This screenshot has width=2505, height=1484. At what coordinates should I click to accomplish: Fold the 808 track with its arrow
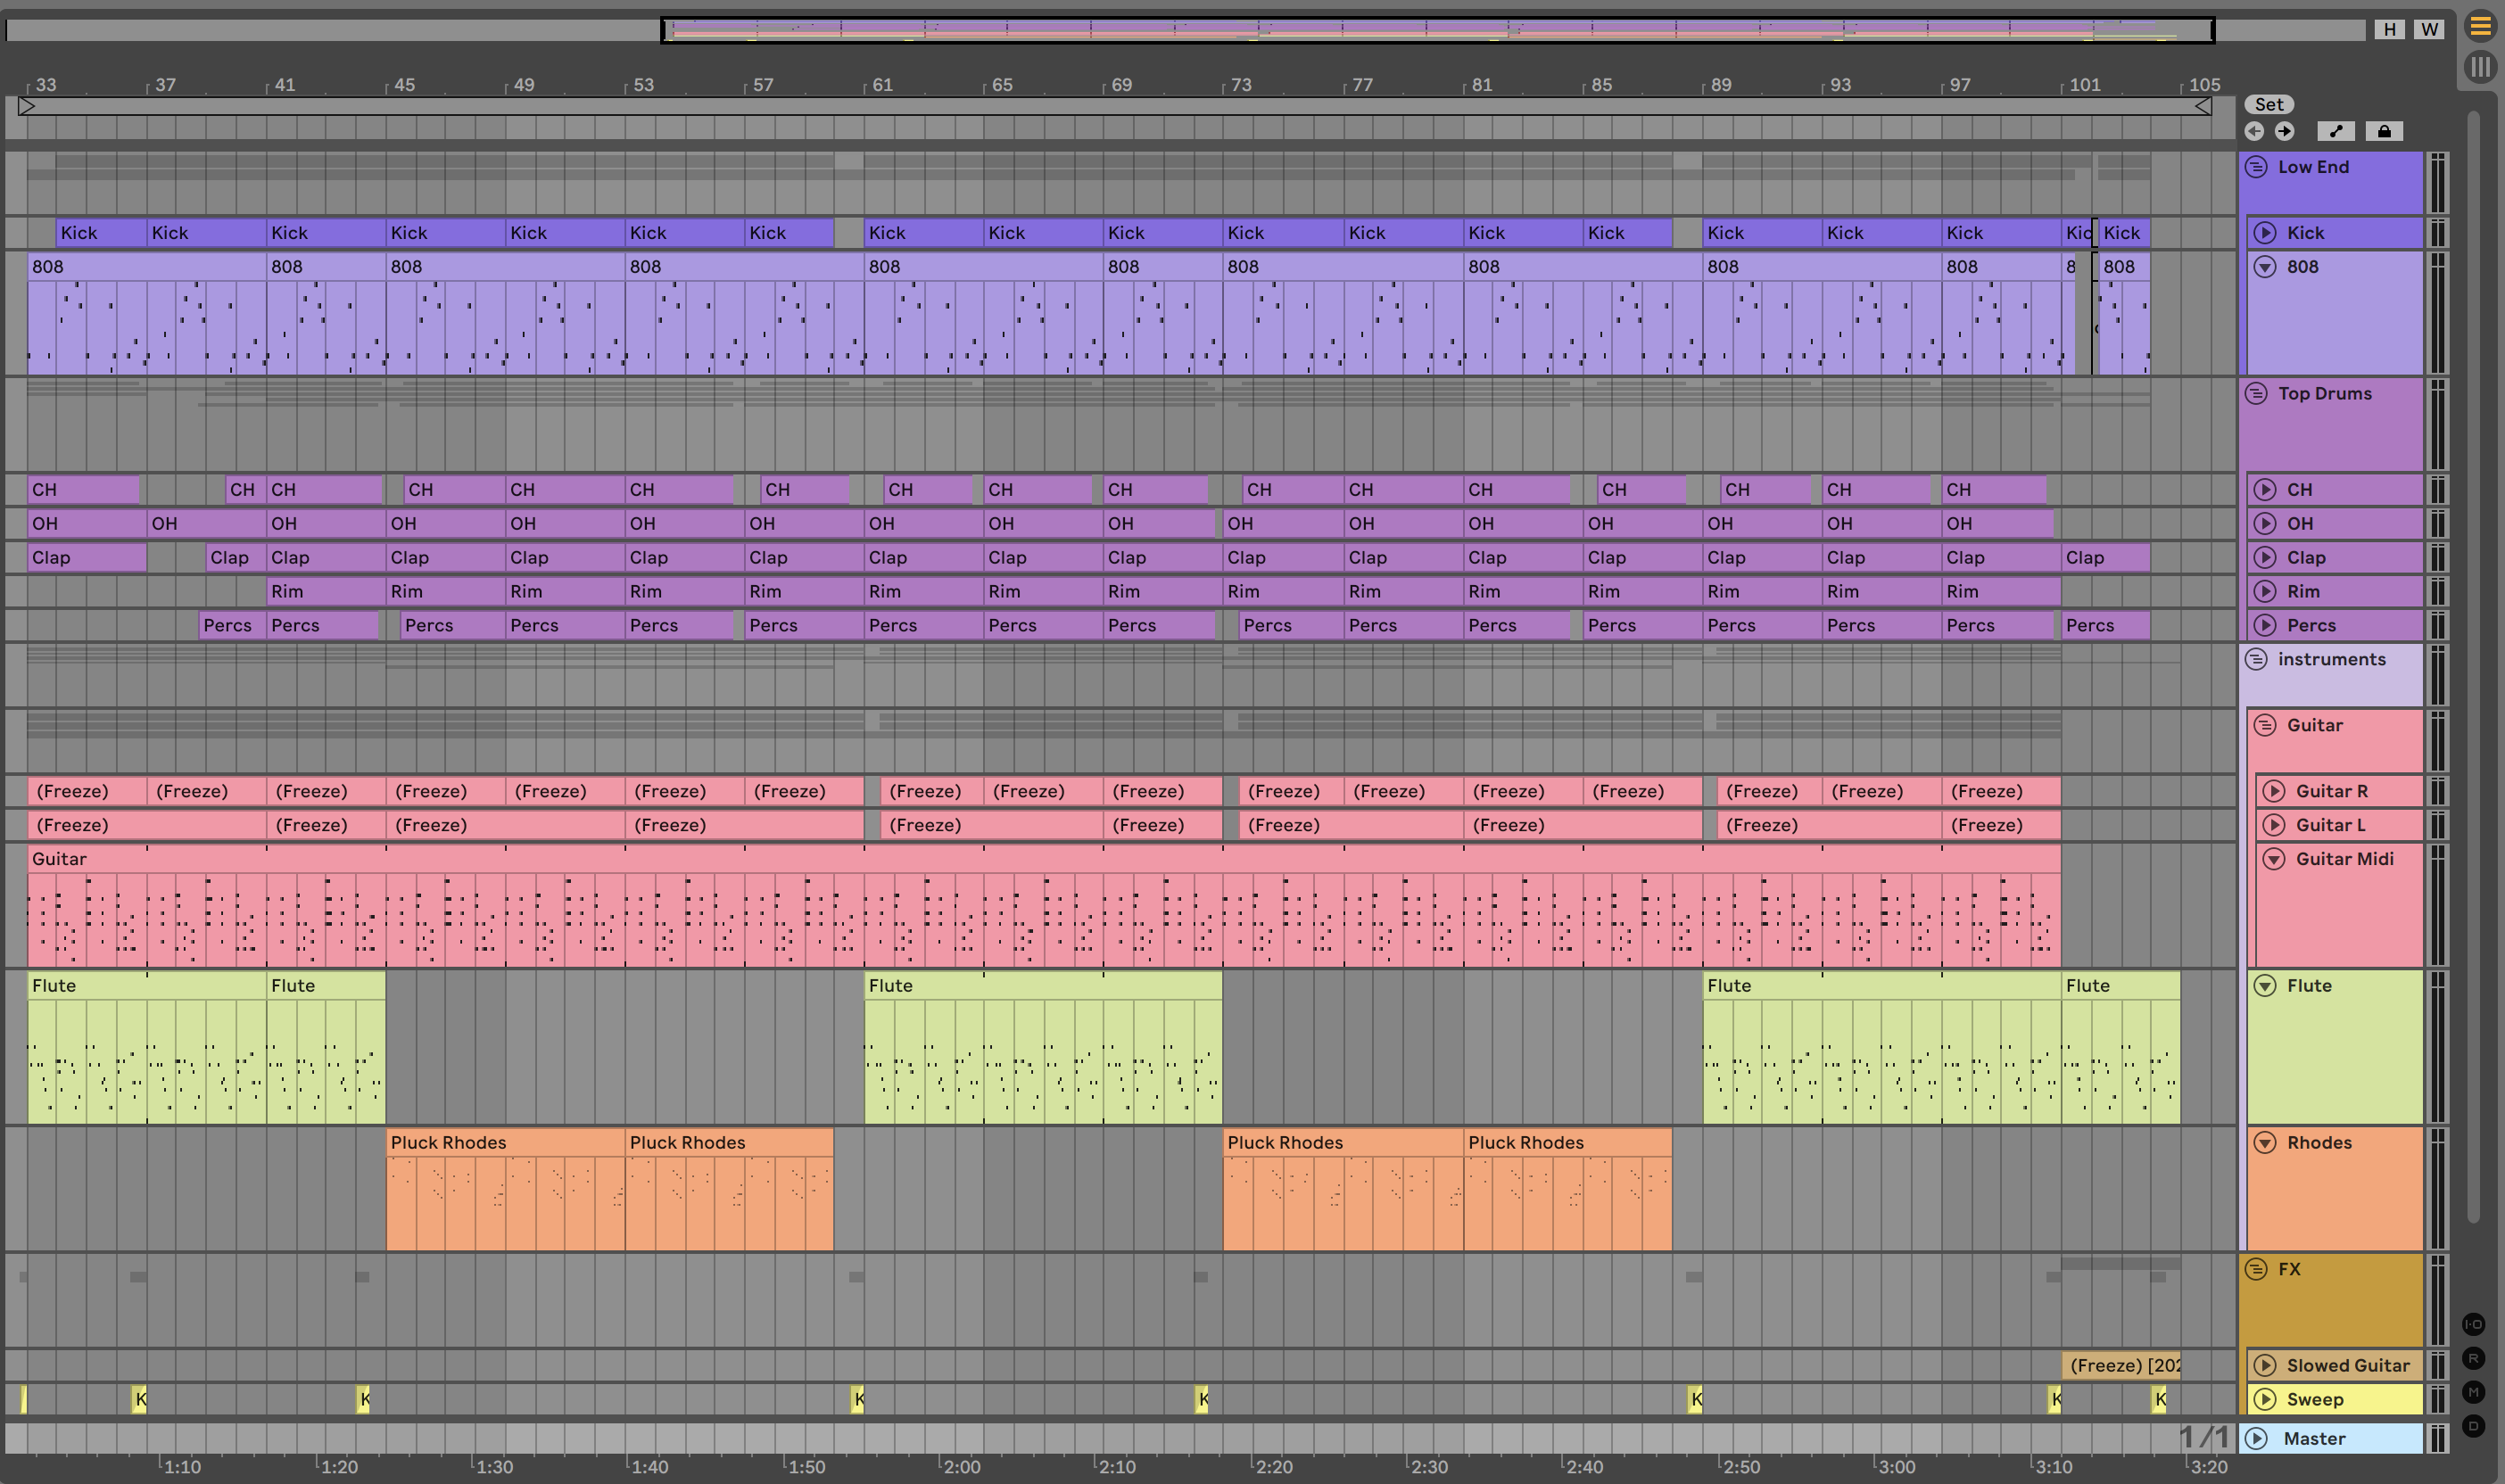tap(2265, 267)
